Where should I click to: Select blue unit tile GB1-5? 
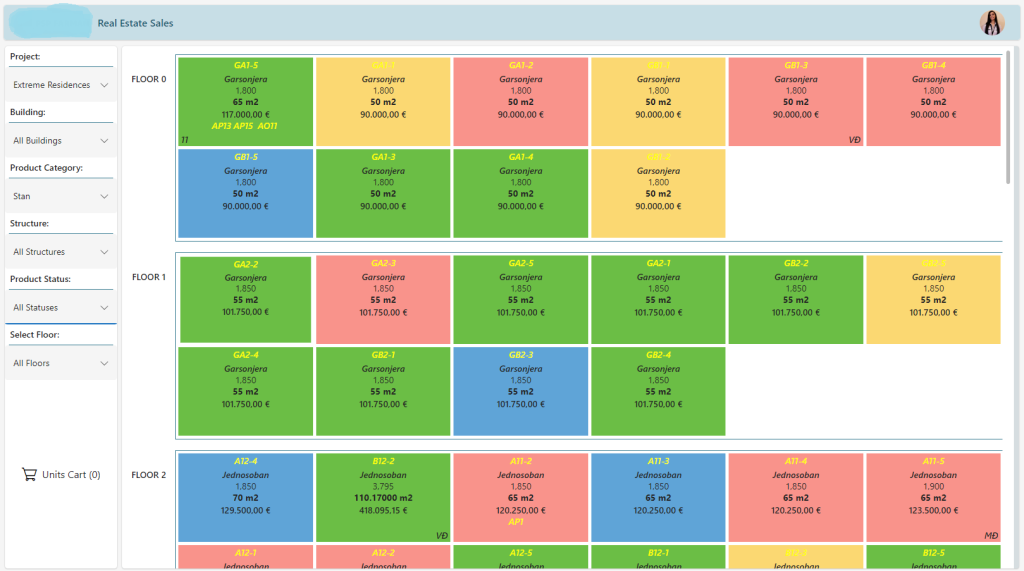(245, 193)
